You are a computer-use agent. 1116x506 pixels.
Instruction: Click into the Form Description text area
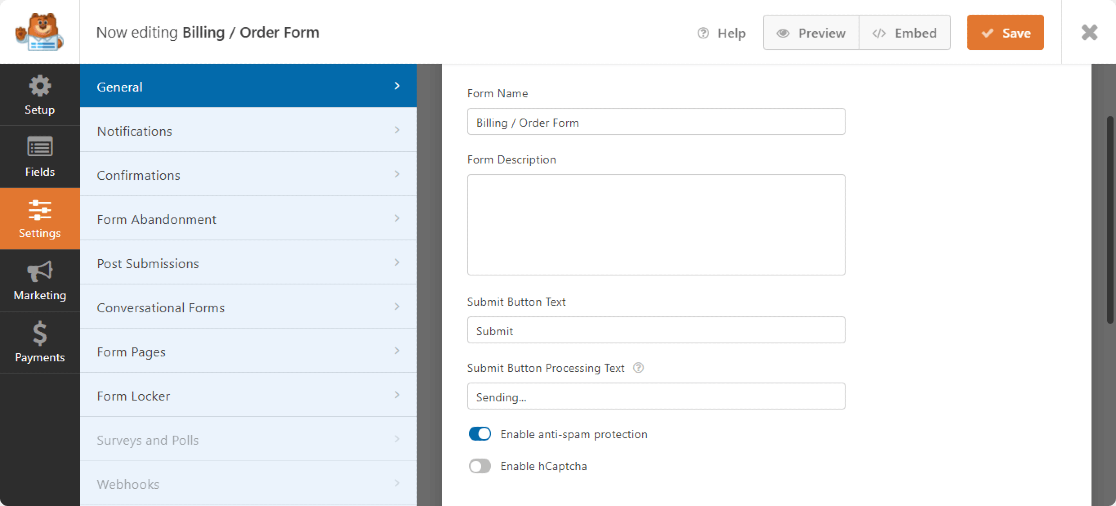[656, 225]
